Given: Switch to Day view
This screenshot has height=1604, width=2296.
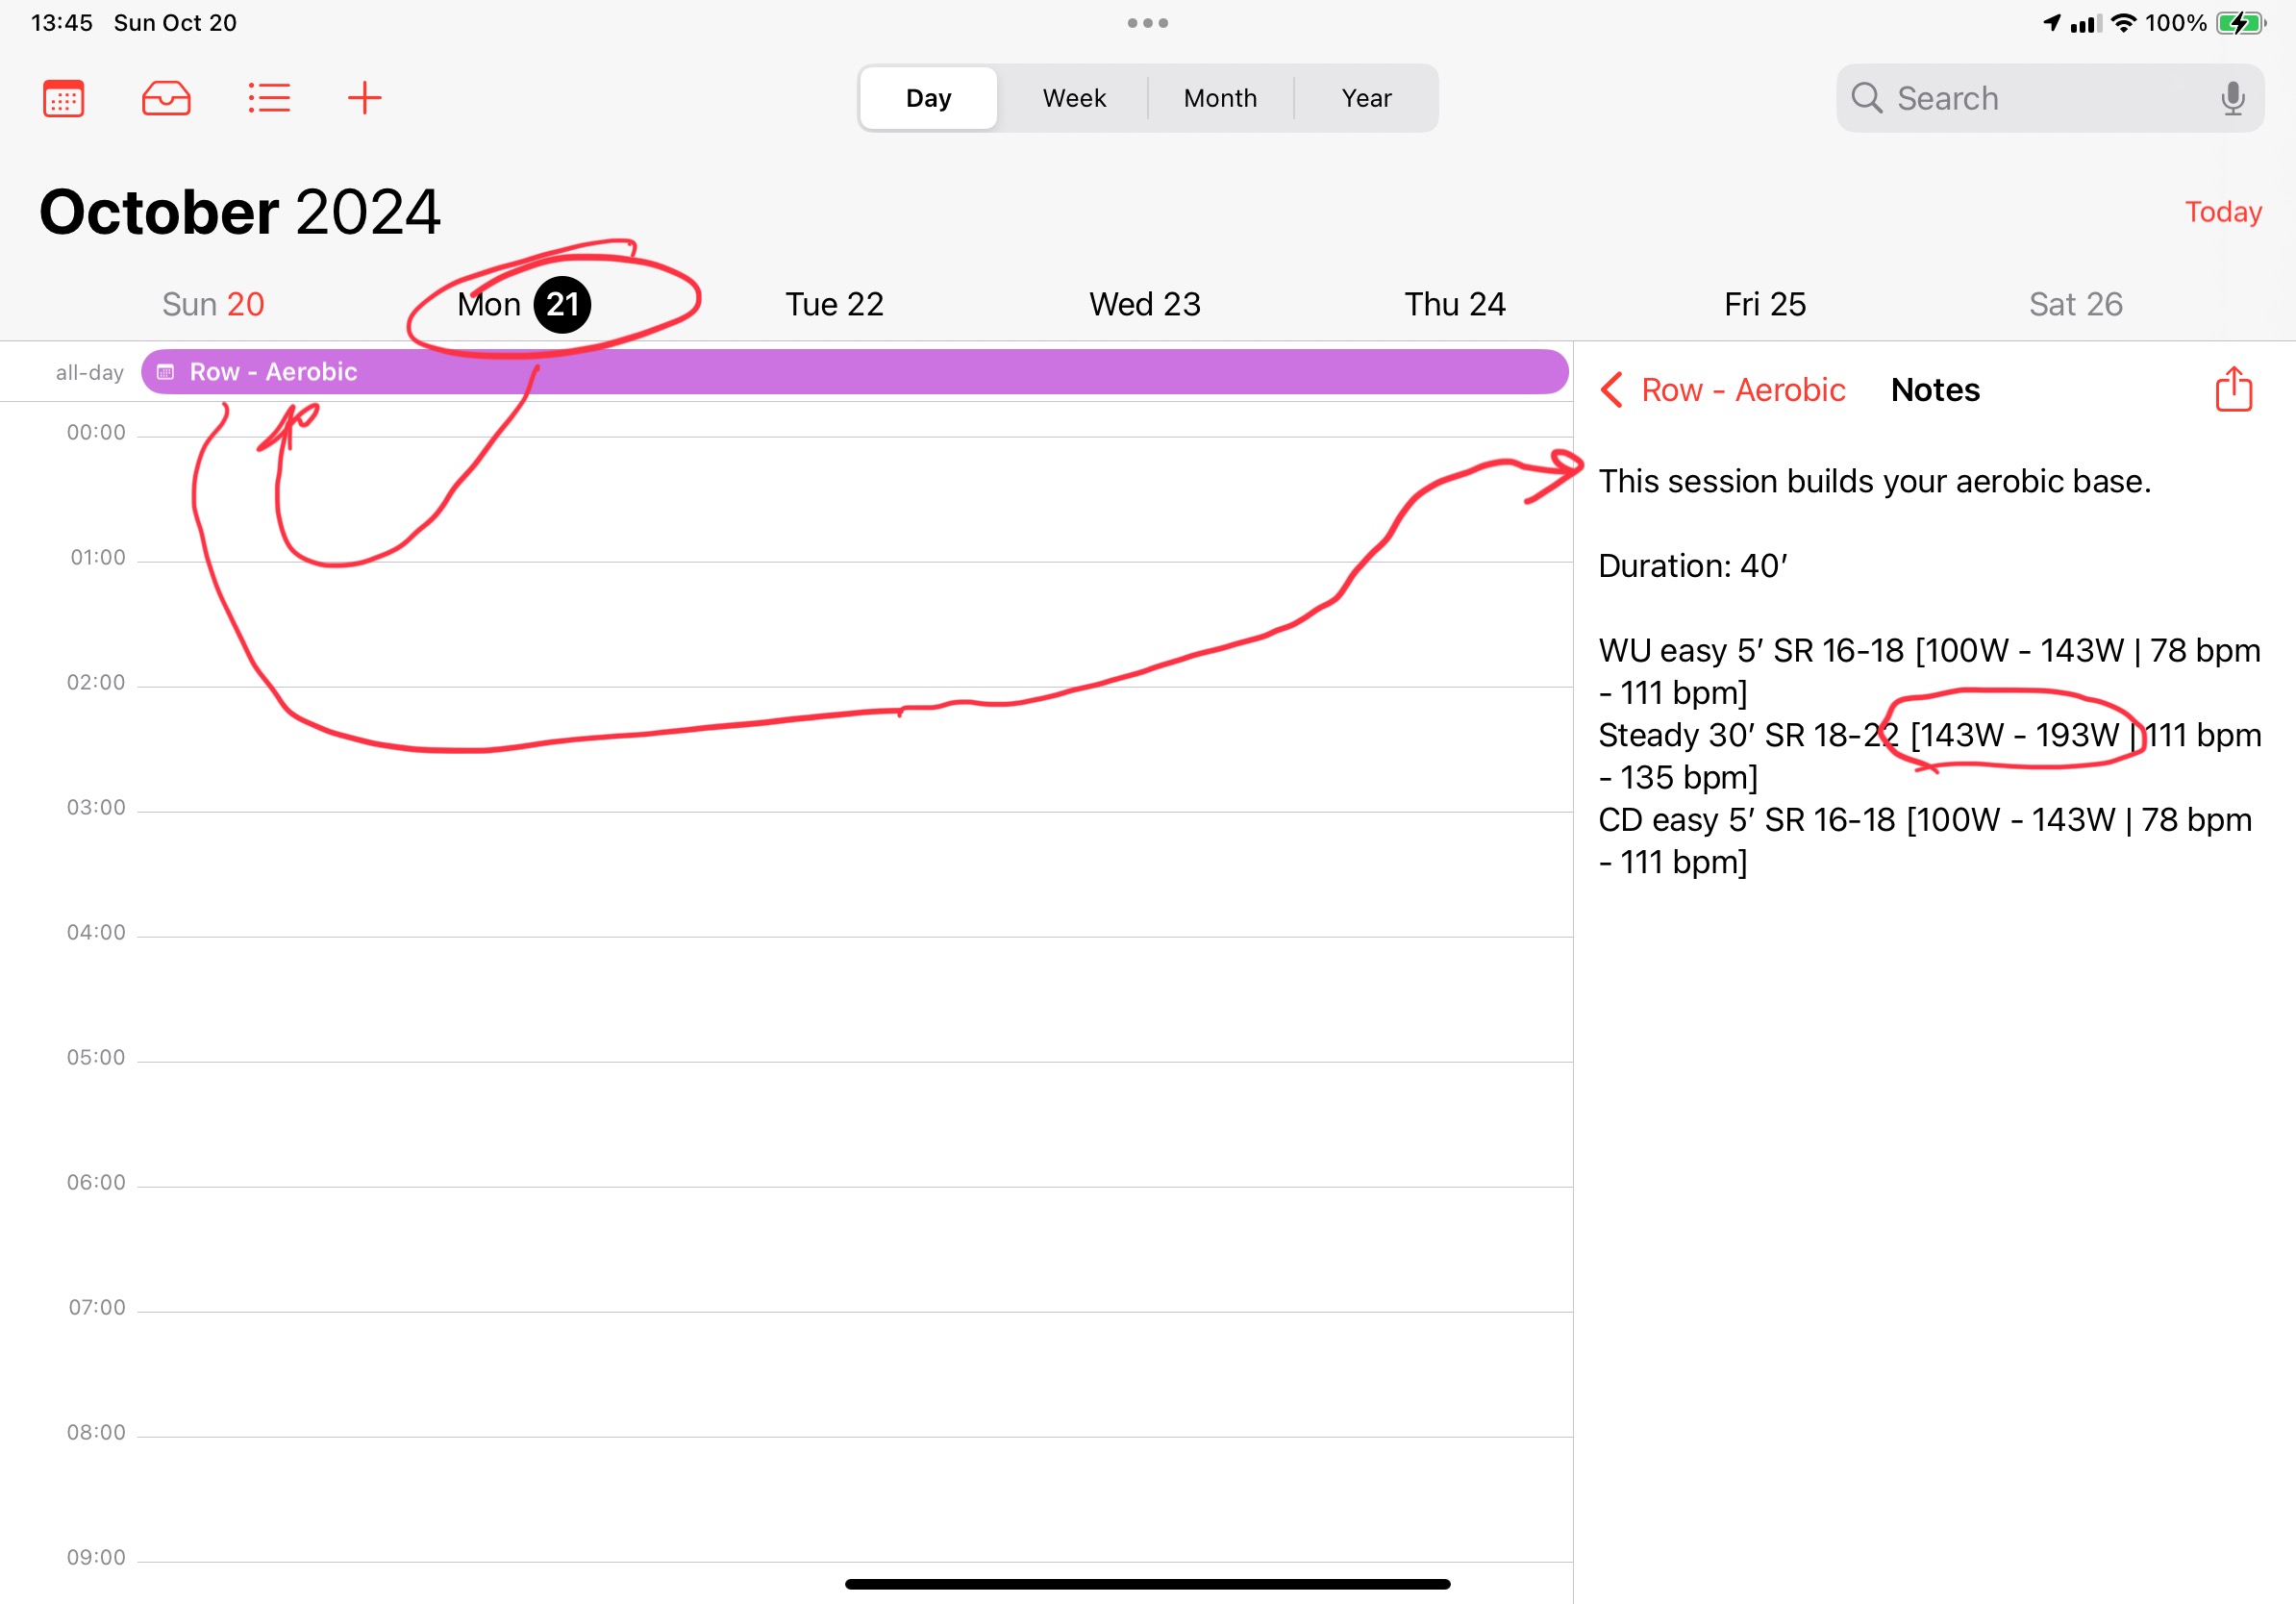Looking at the screenshot, I should click(928, 98).
